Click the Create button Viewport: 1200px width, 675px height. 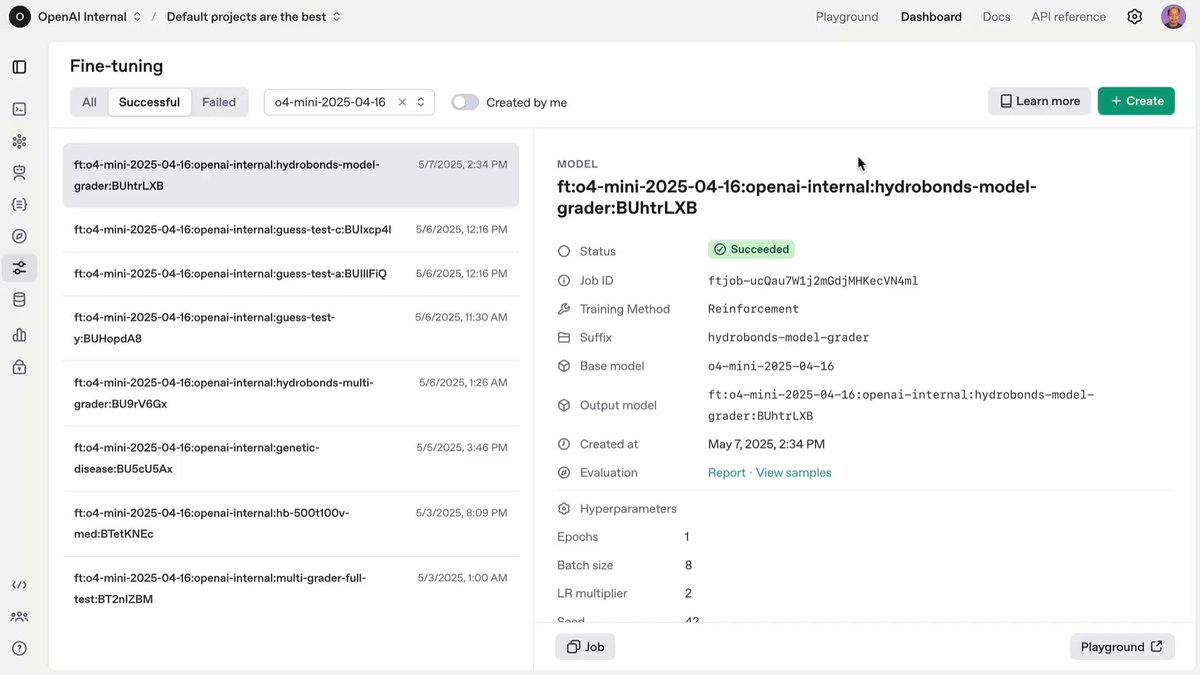[x=1136, y=101]
